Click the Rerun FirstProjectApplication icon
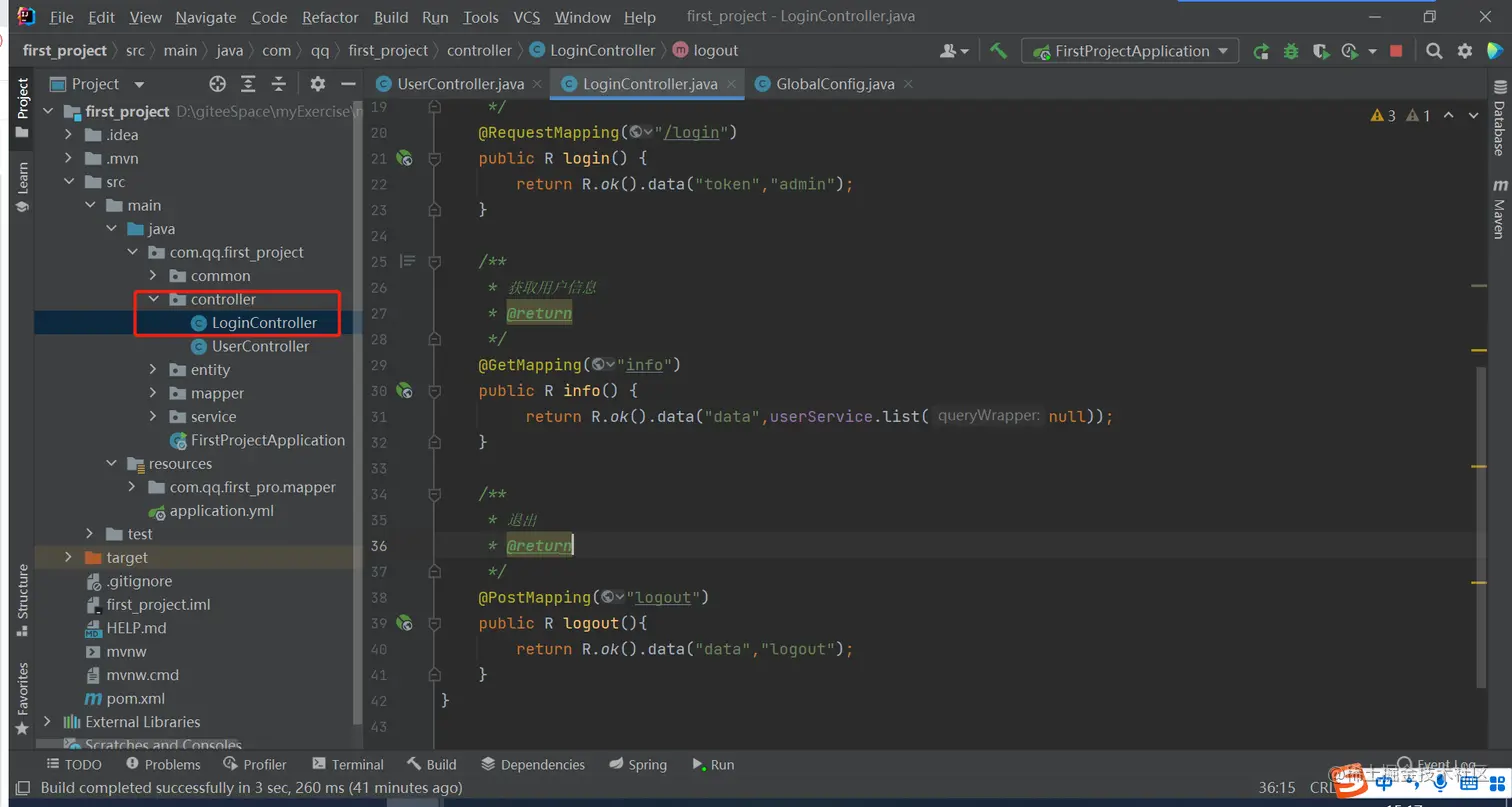Viewport: 1512px width, 807px height. (x=1261, y=51)
